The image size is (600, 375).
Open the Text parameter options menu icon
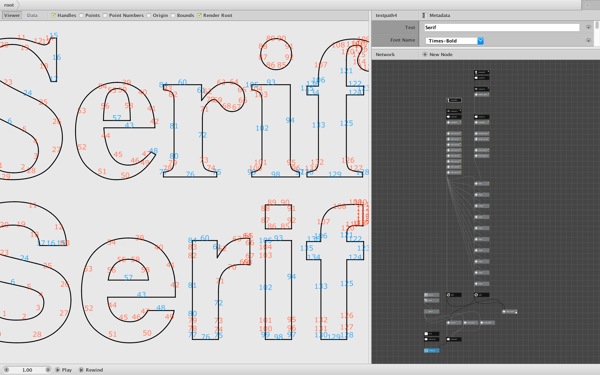pyautogui.click(x=588, y=28)
